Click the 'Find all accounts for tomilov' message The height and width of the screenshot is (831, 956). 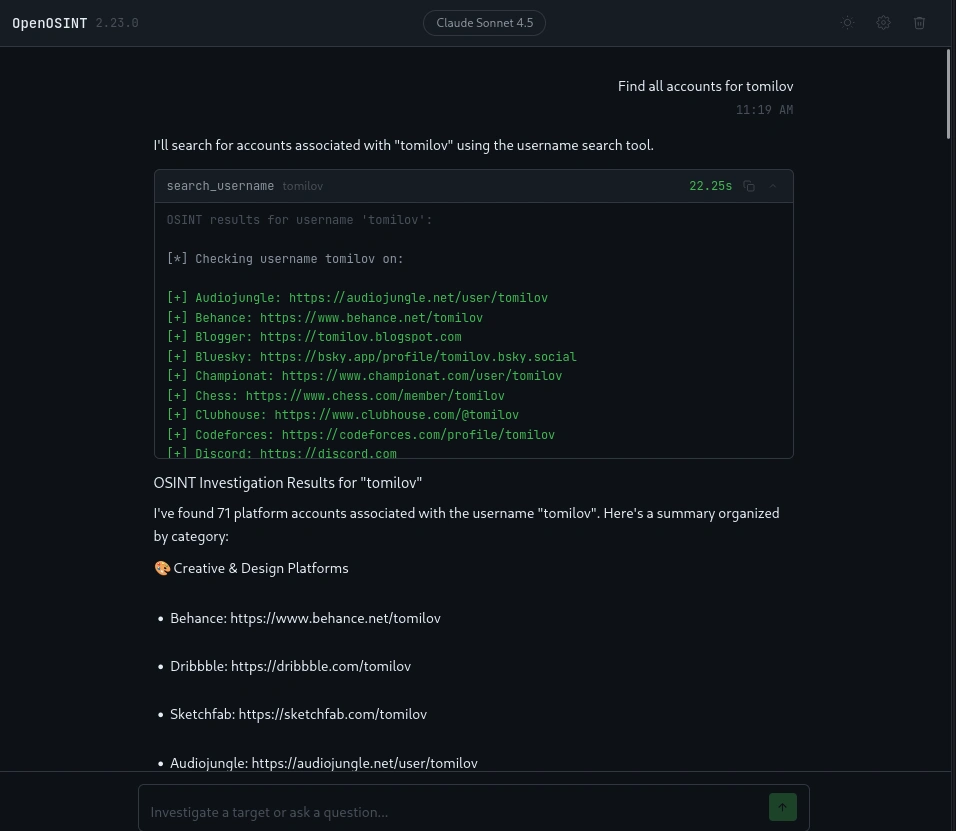click(x=705, y=87)
